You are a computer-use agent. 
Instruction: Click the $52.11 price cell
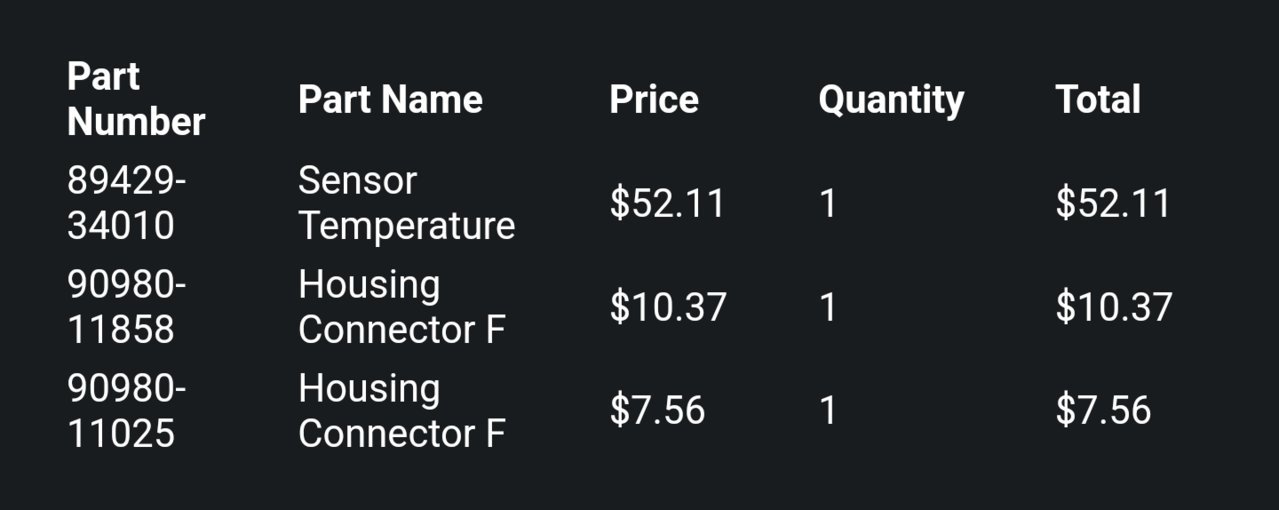click(x=667, y=203)
